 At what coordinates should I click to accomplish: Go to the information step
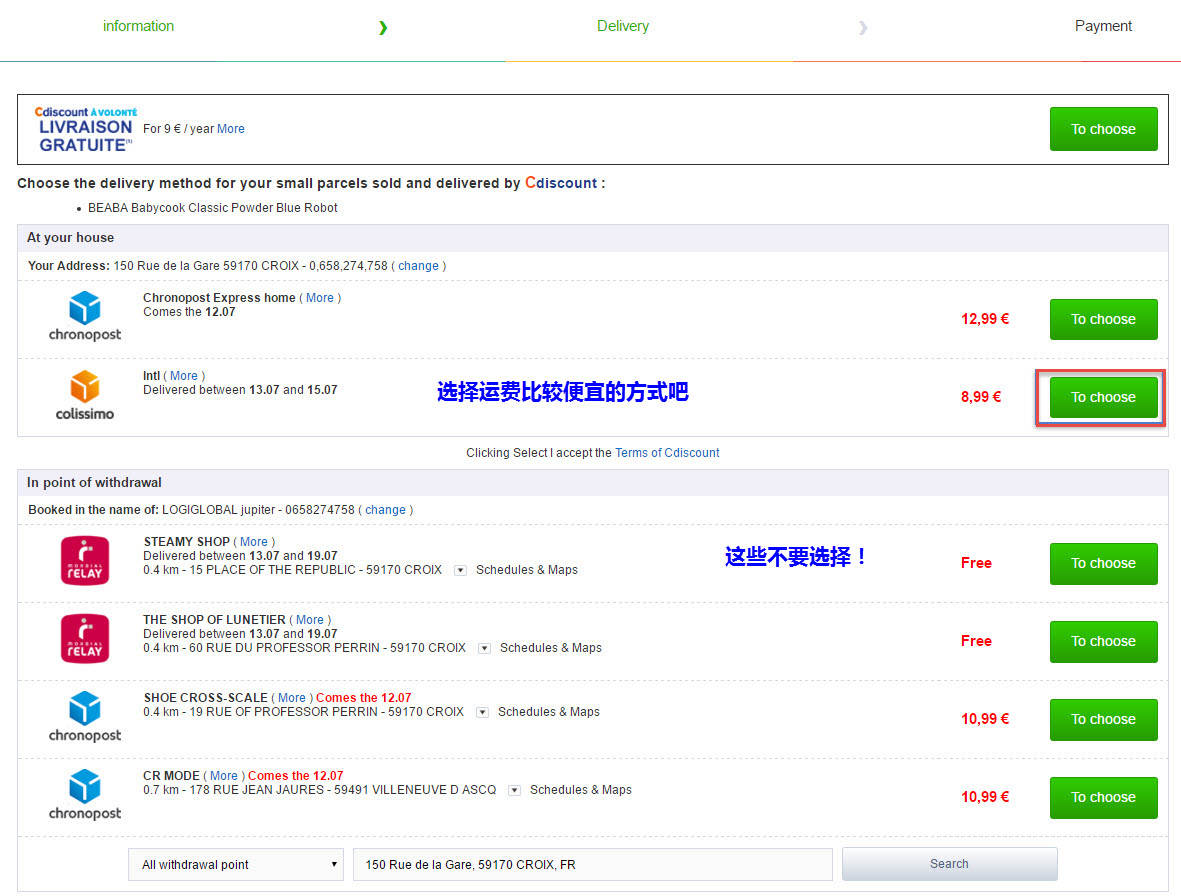point(139,26)
